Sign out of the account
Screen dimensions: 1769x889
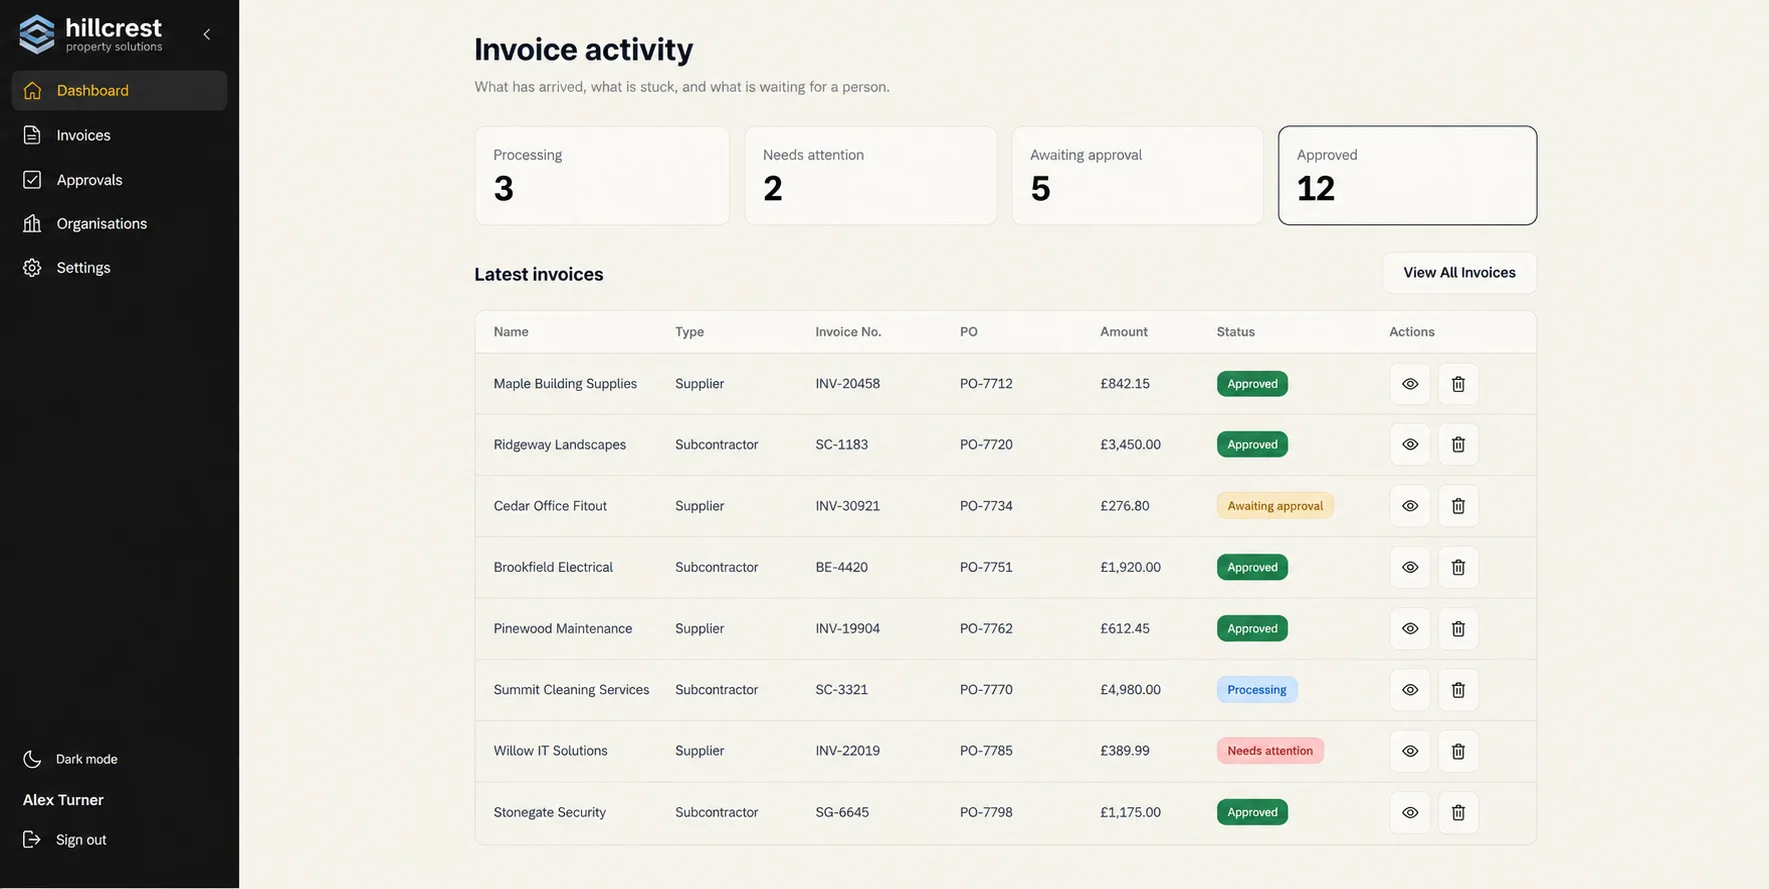tap(65, 840)
